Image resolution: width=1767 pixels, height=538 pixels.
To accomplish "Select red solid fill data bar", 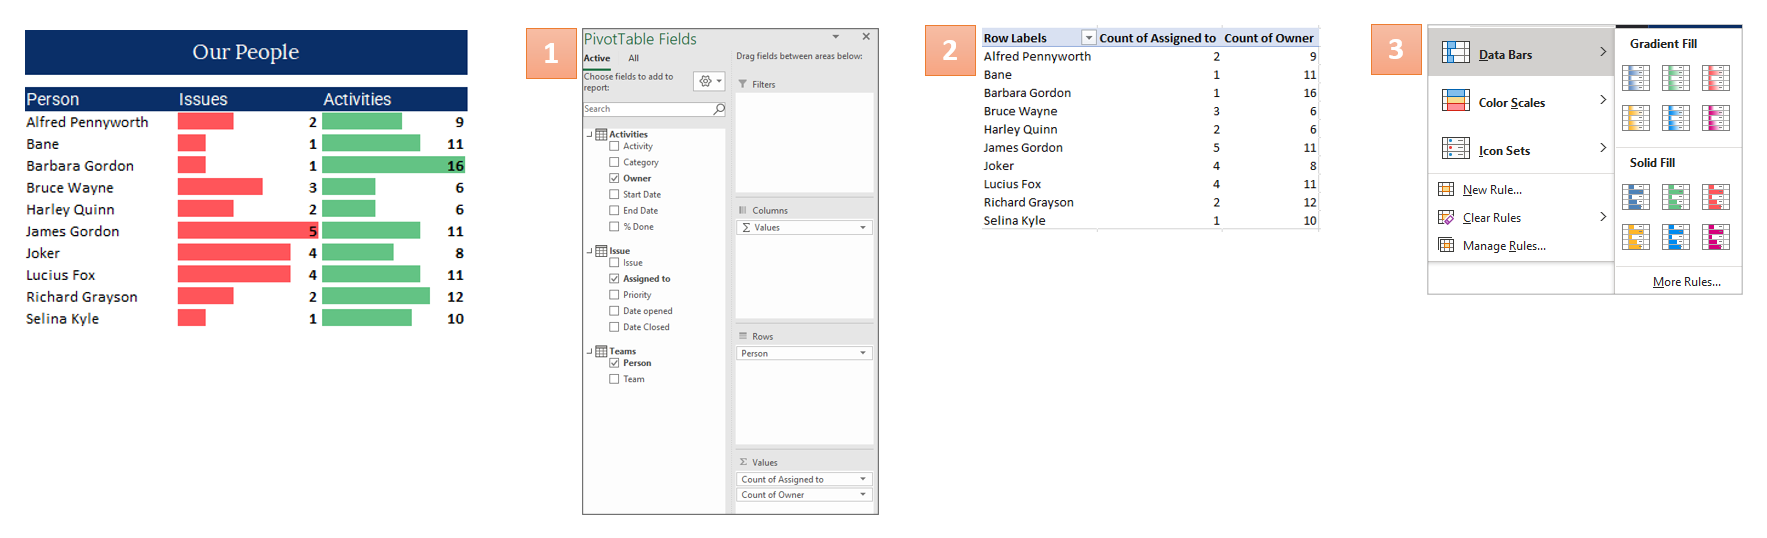I will (1716, 197).
